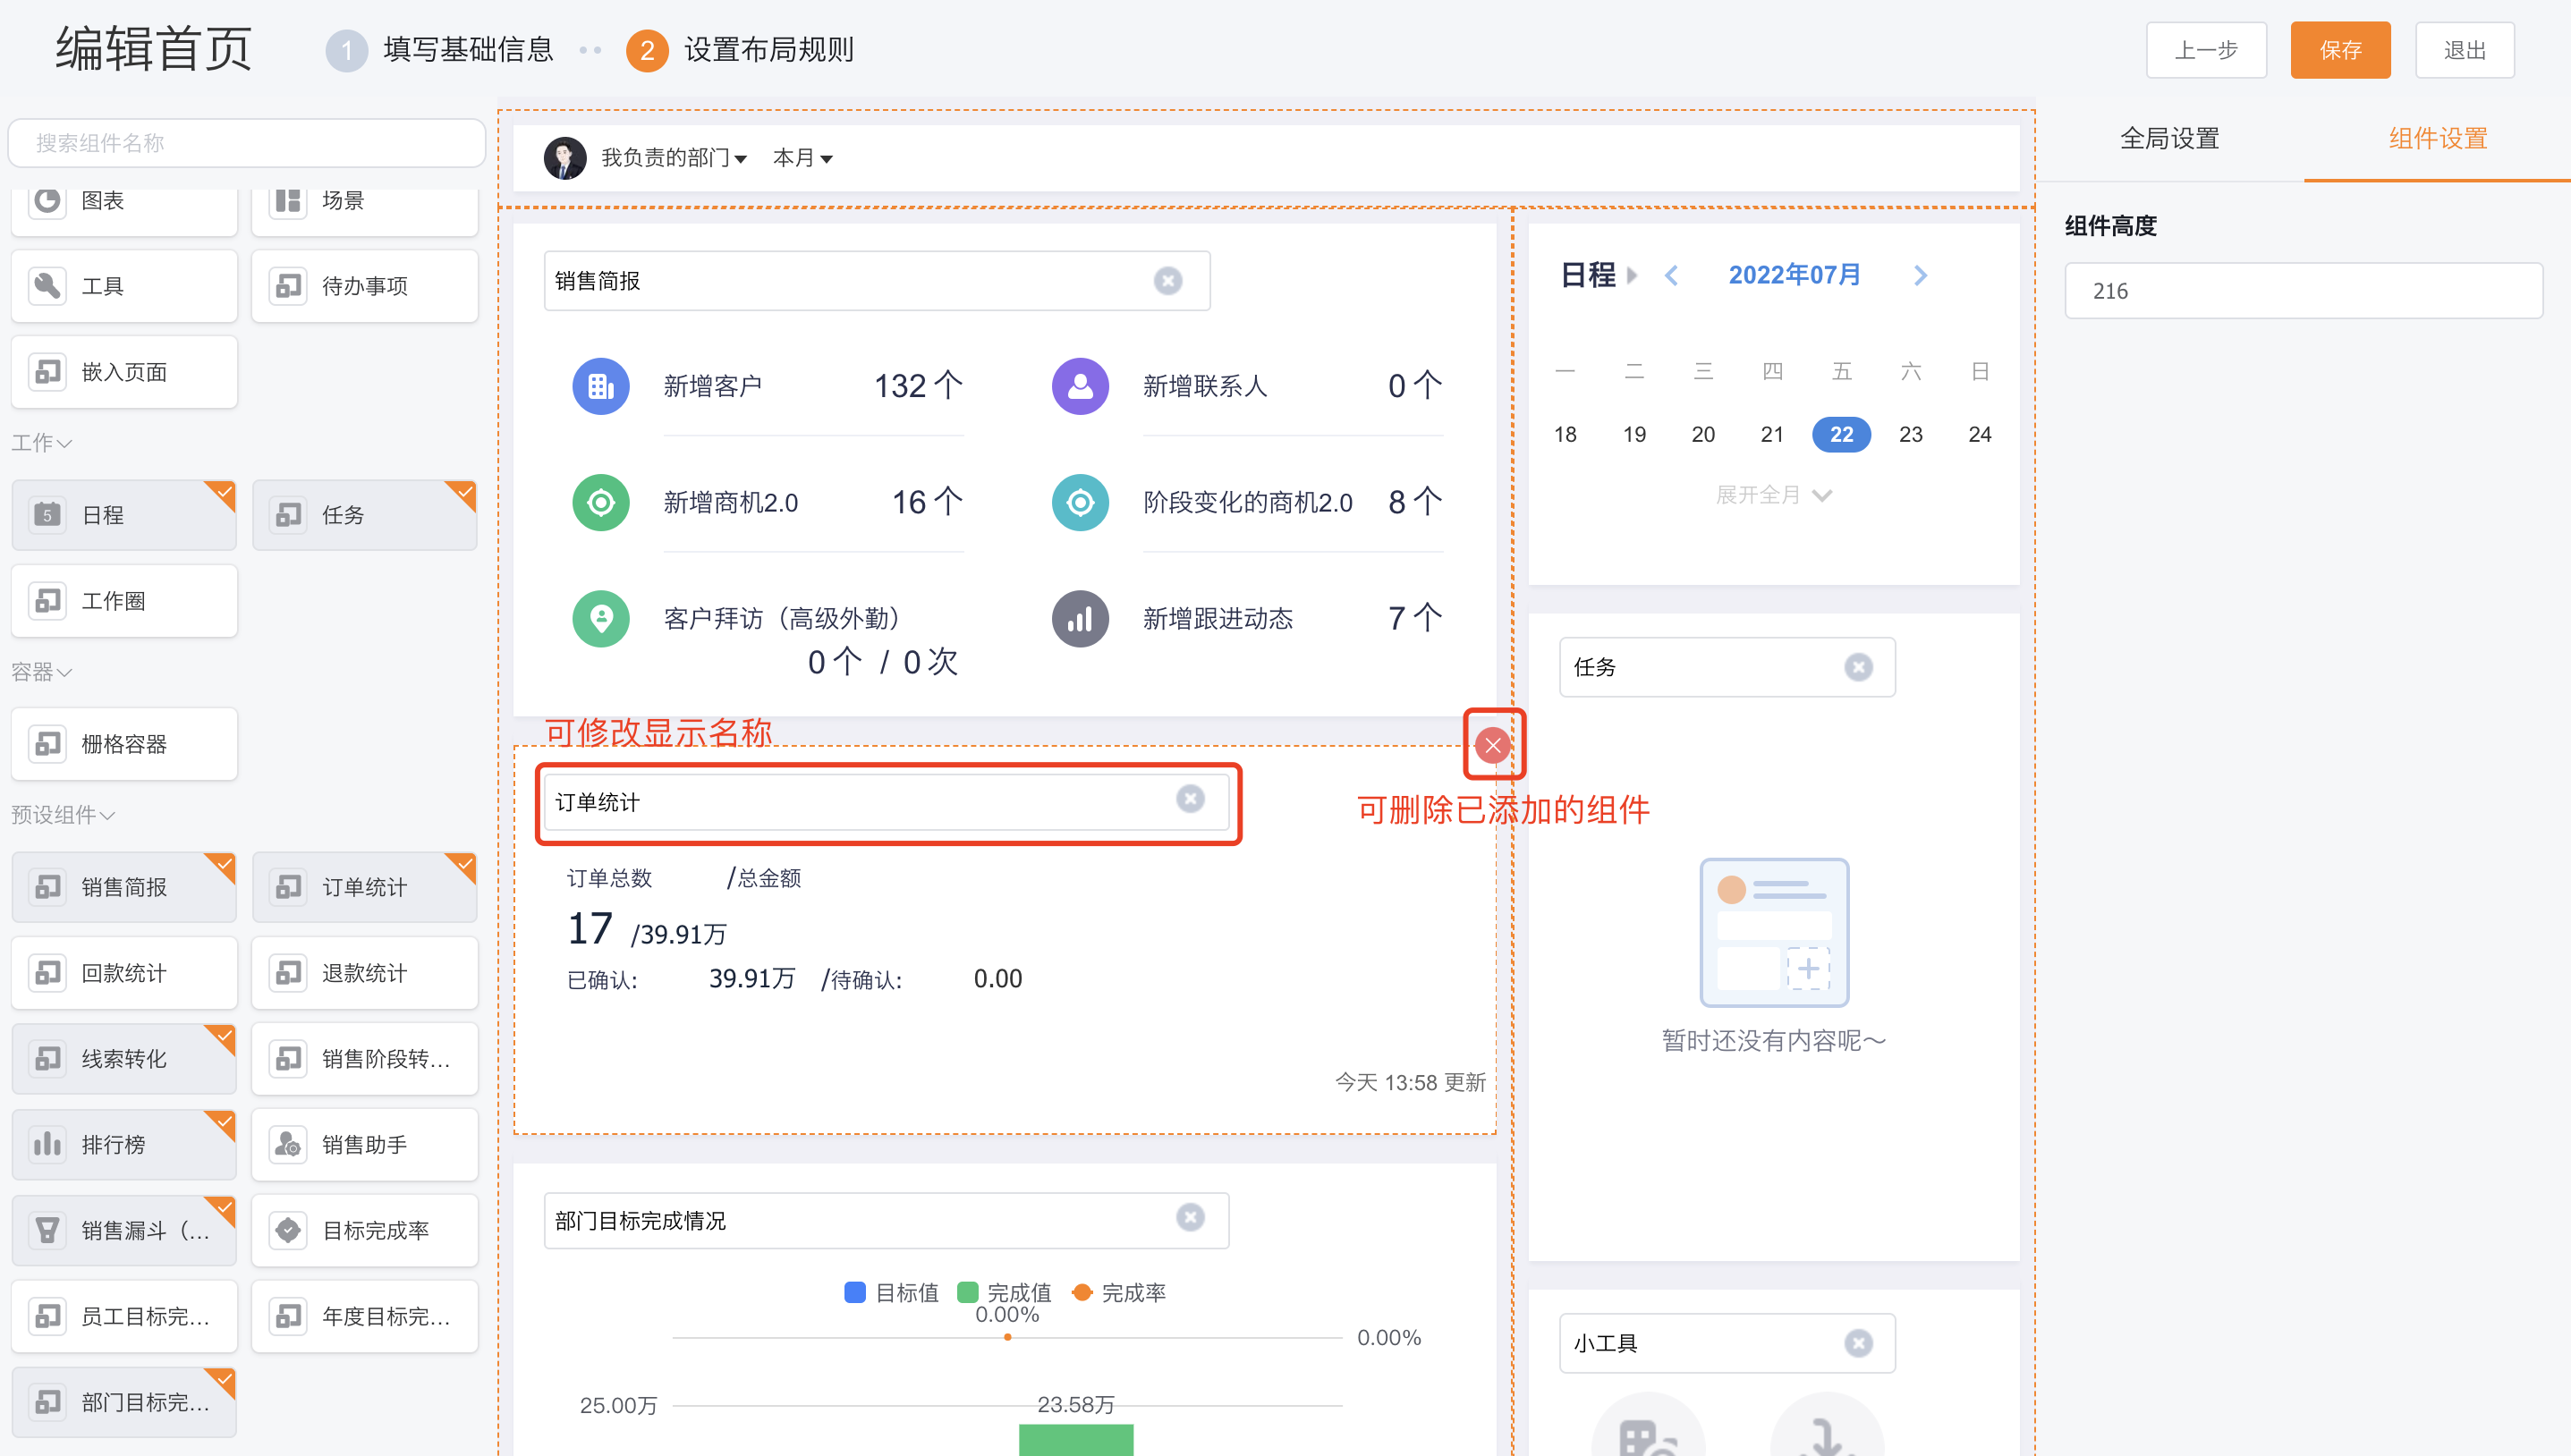Screen dimensions: 2571x1456
Task: Click the user avatar in filter bar
Action: tap(565, 158)
